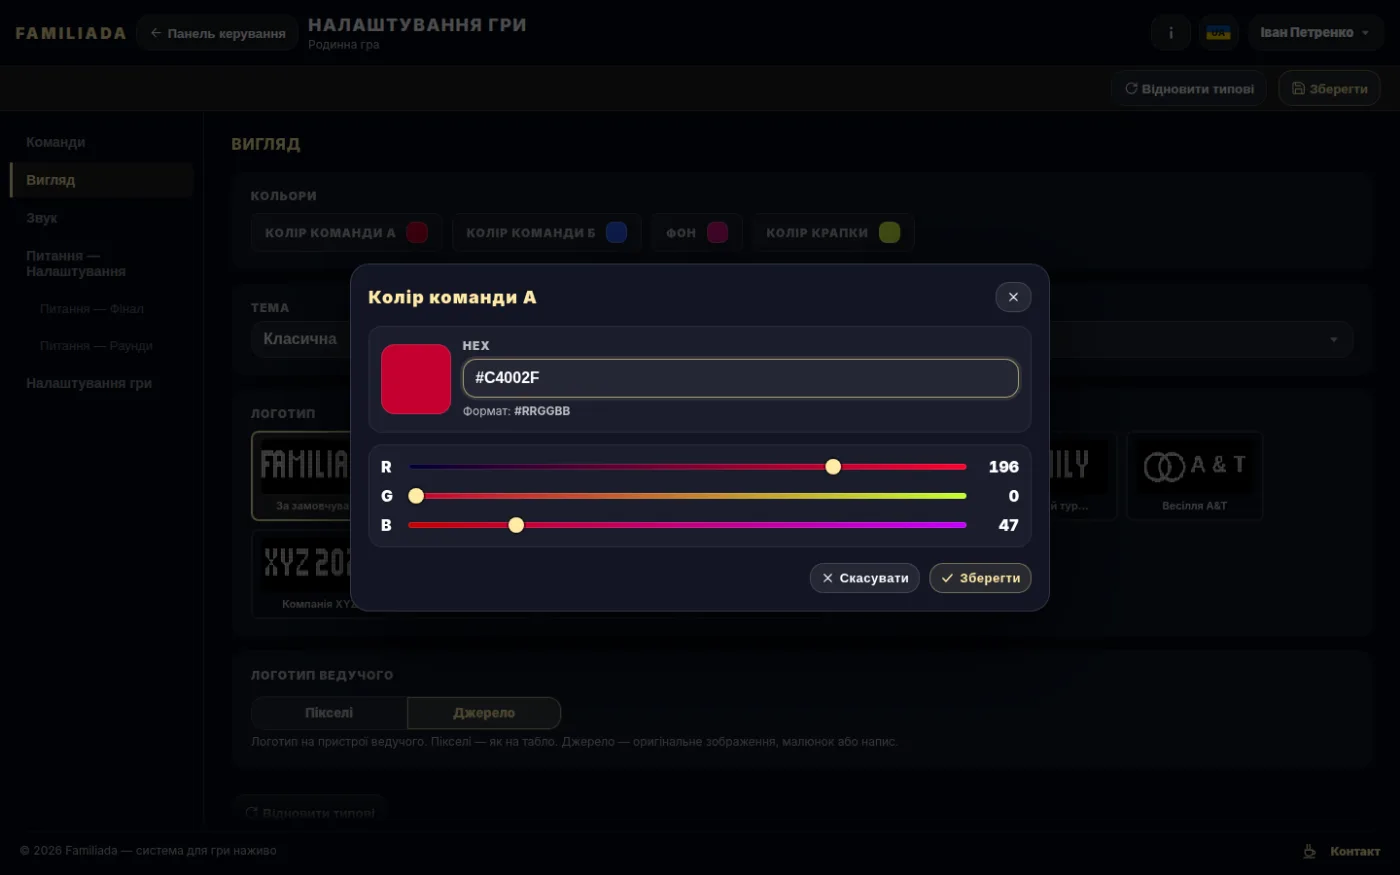The image size is (1400, 875).
Task: Expand the Тема dropdown
Action: tap(801, 339)
